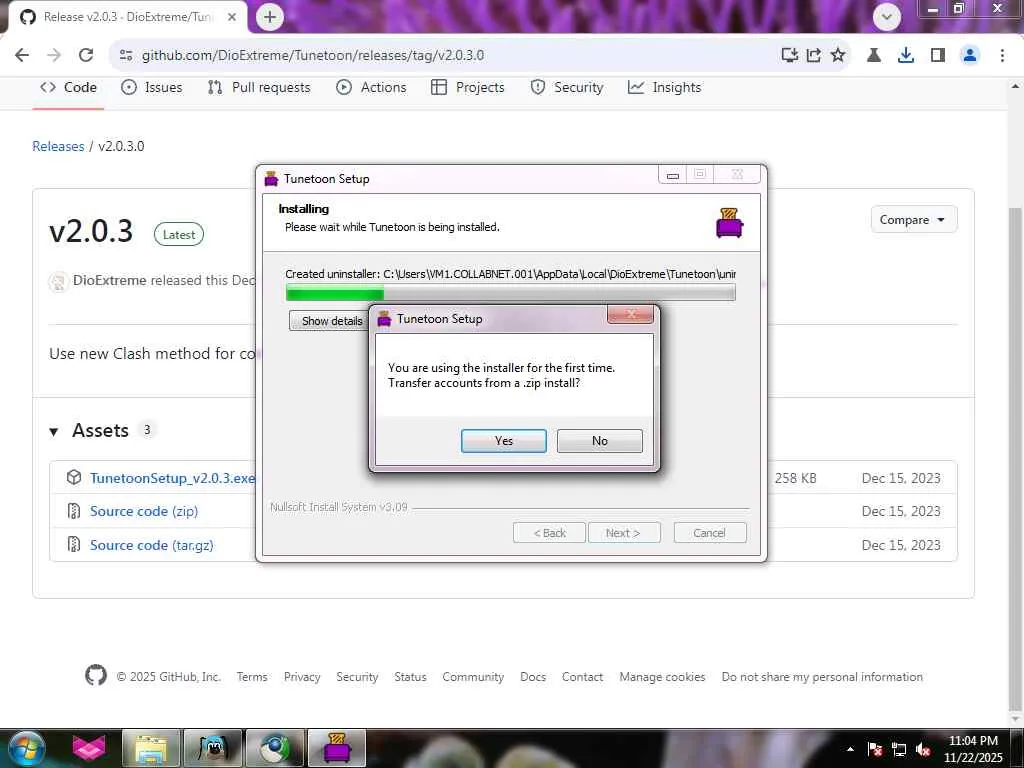Open site information icon in address bar

tap(126, 56)
